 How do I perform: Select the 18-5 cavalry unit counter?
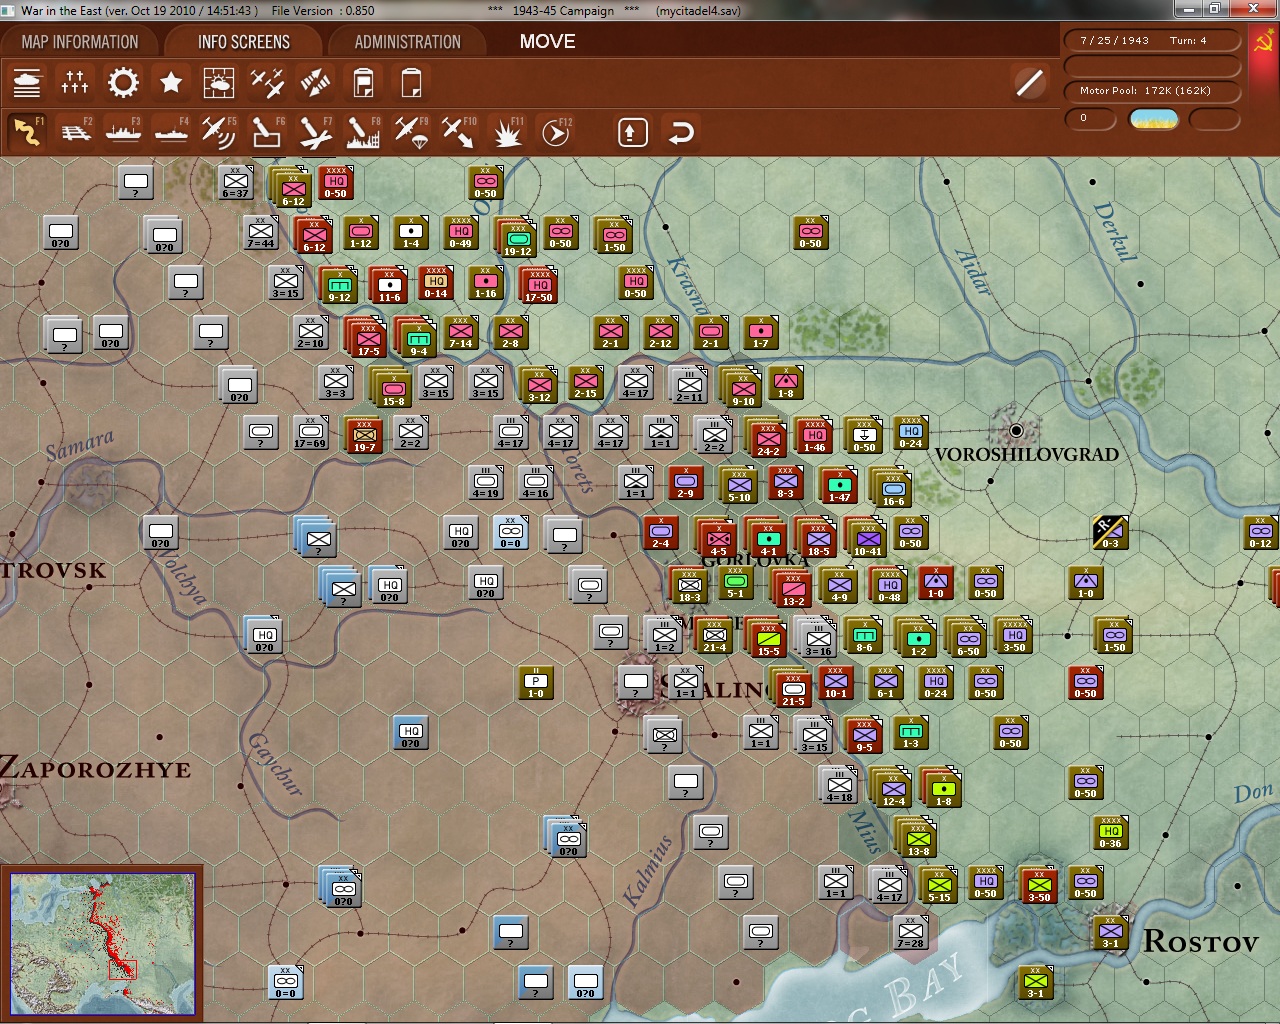tap(818, 539)
